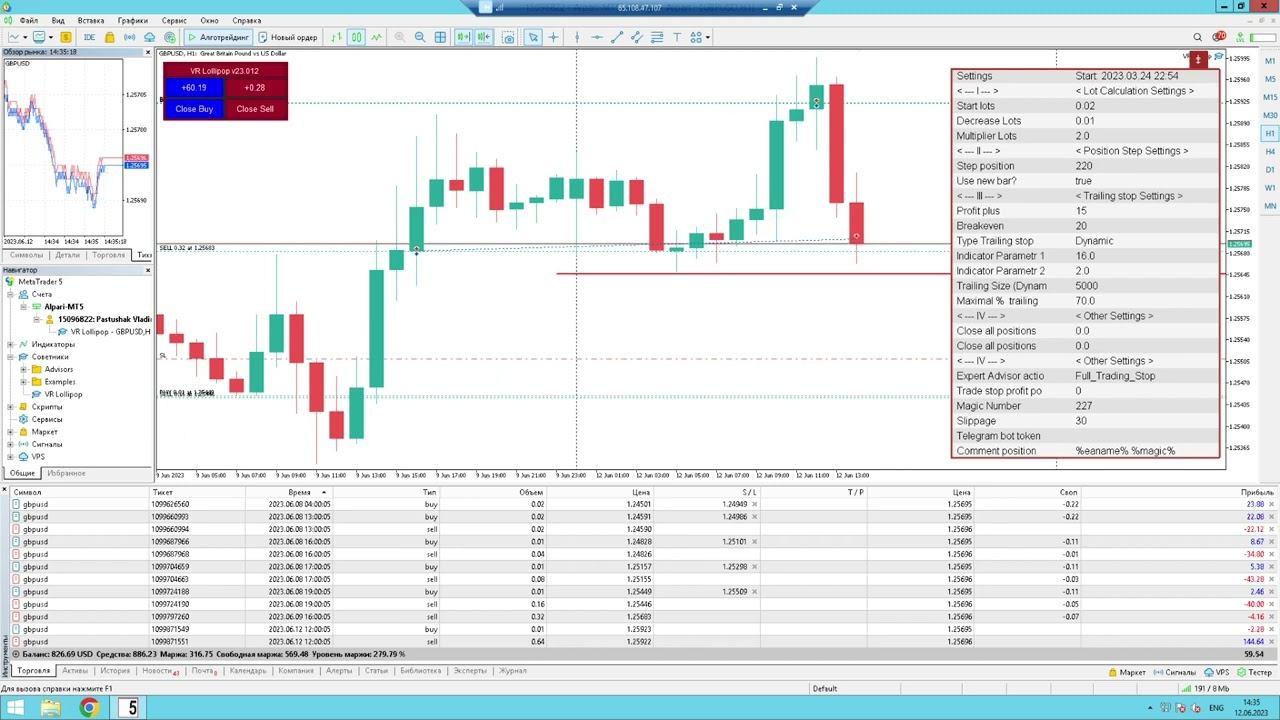
Task: Select the cursor arrow tool
Action: 533,37
